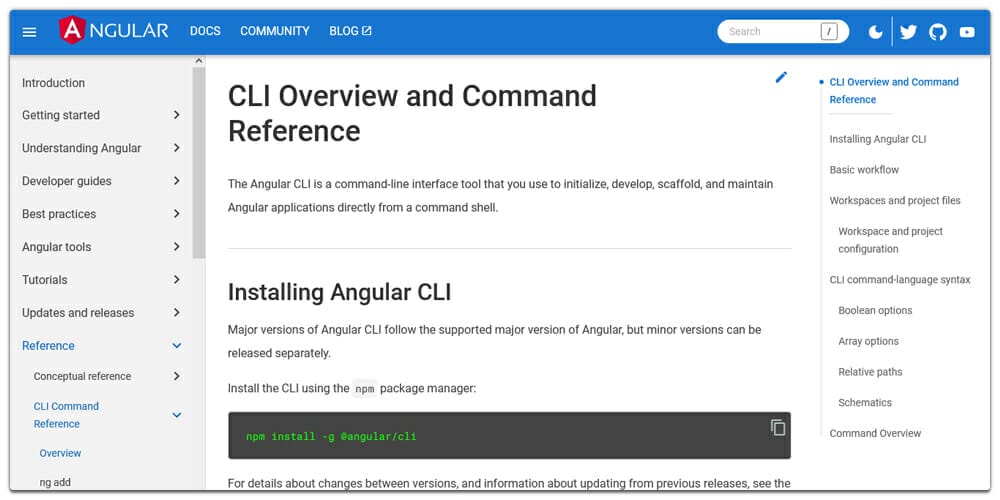Jump to Boolean options section
1000x500 pixels.
[875, 311]
